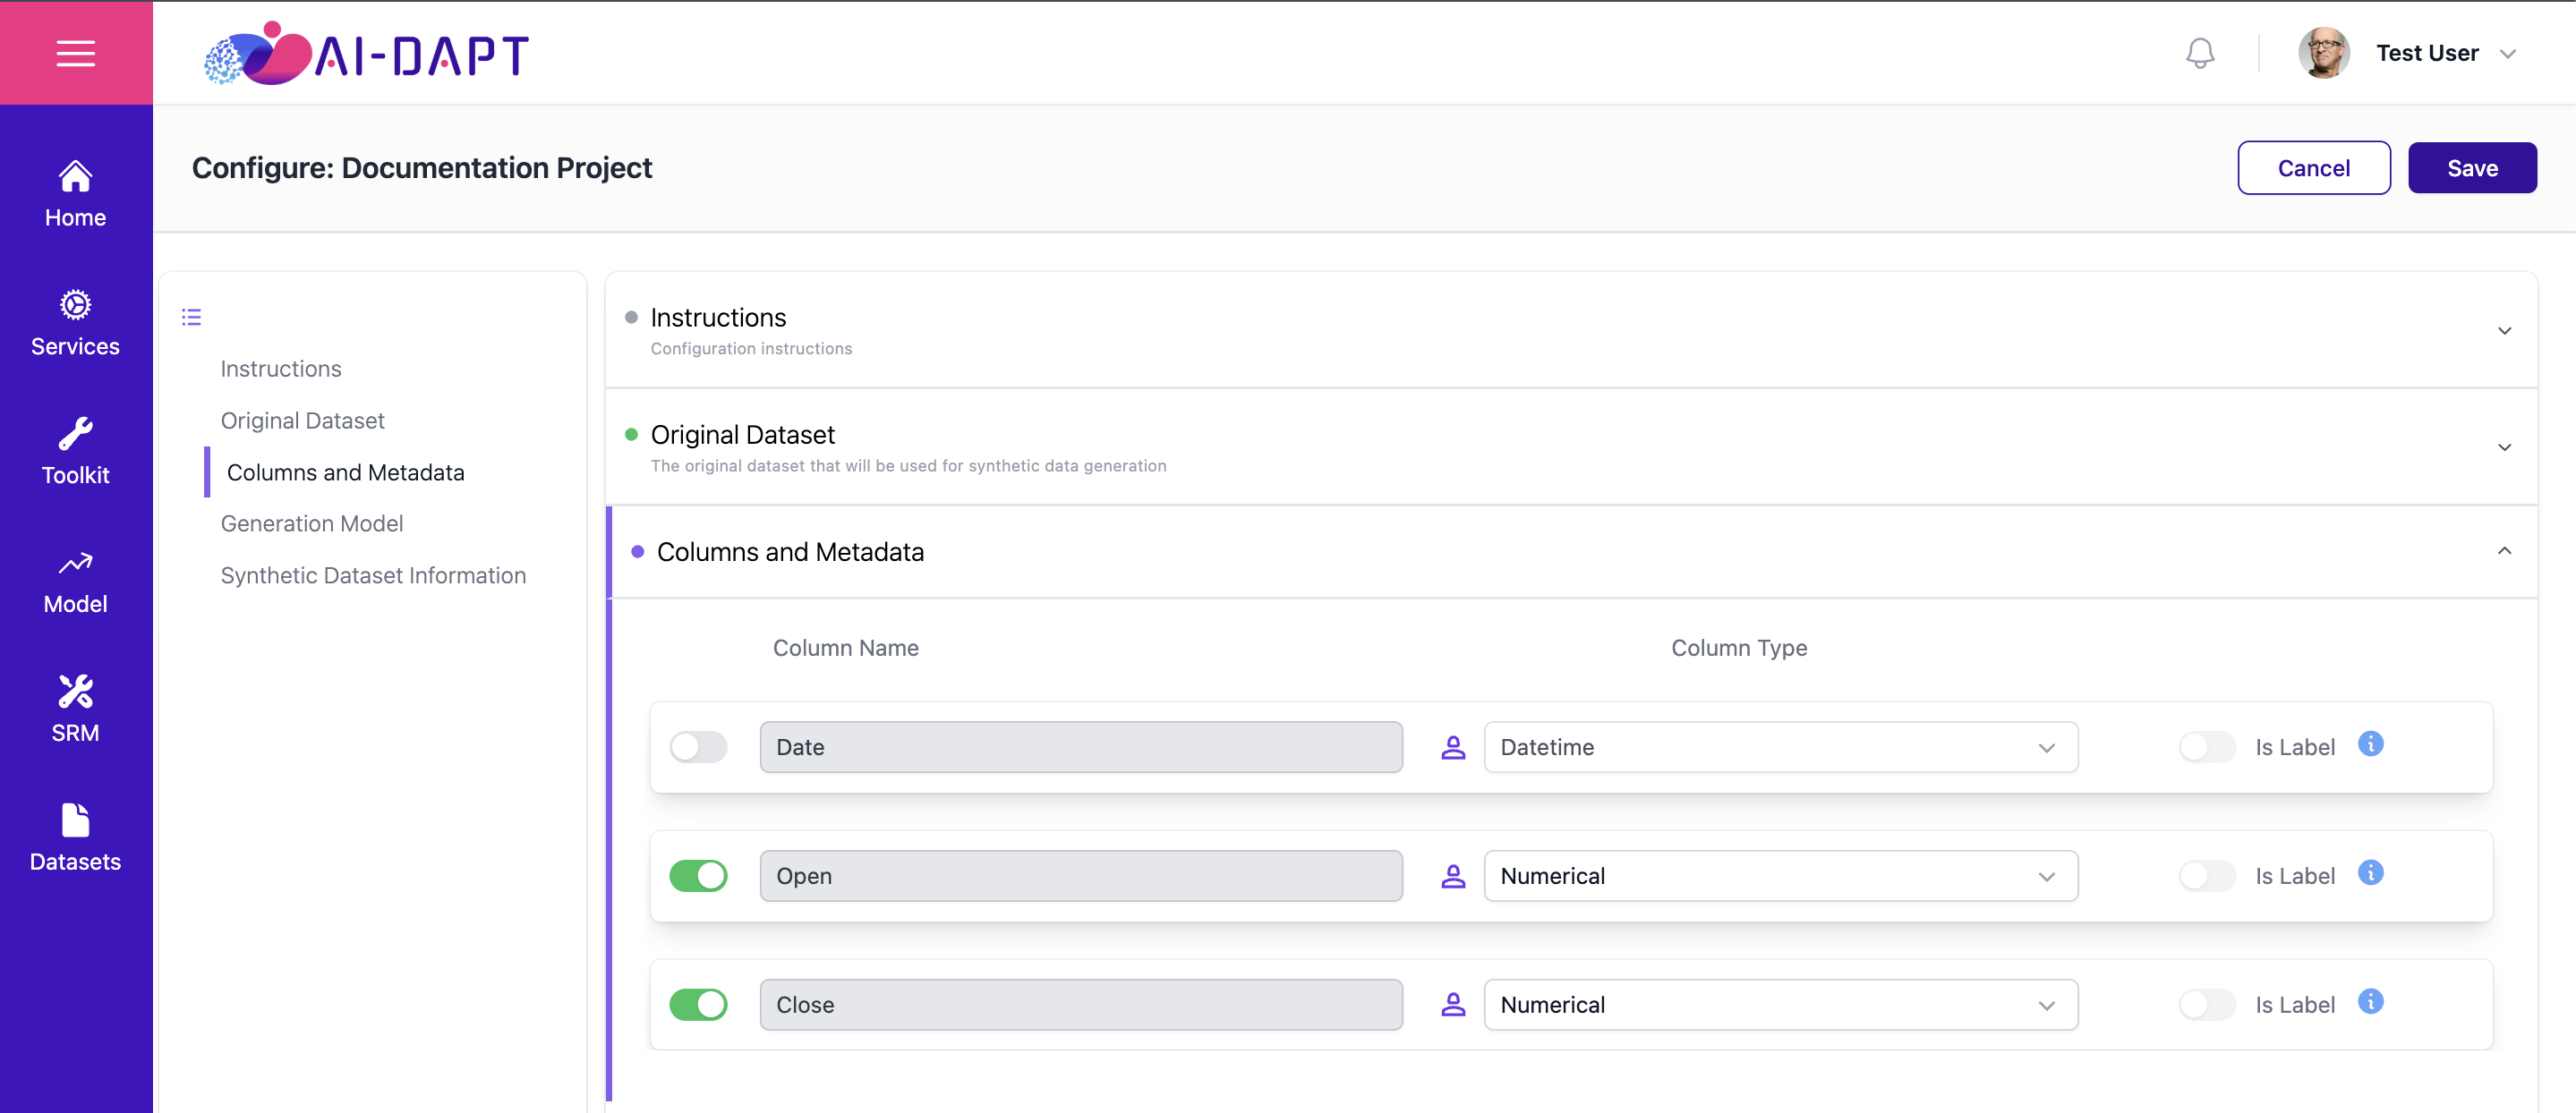
Task: Click the Date column name field
Action: point(1081,747)
